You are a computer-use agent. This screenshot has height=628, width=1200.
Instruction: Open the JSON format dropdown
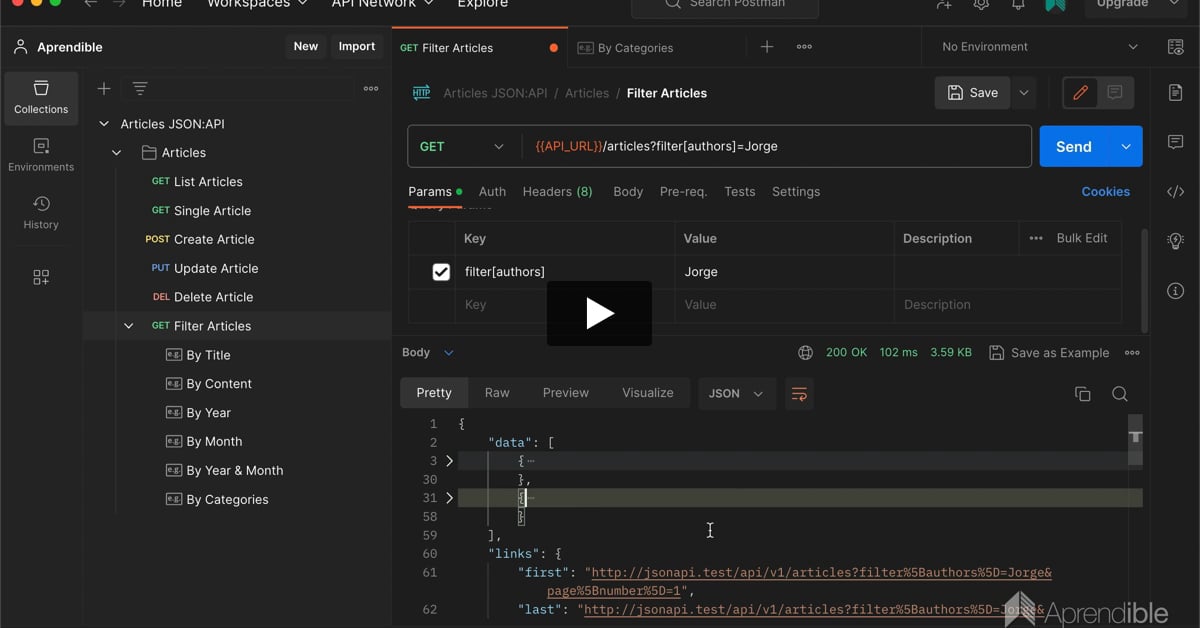pos(737,394)
